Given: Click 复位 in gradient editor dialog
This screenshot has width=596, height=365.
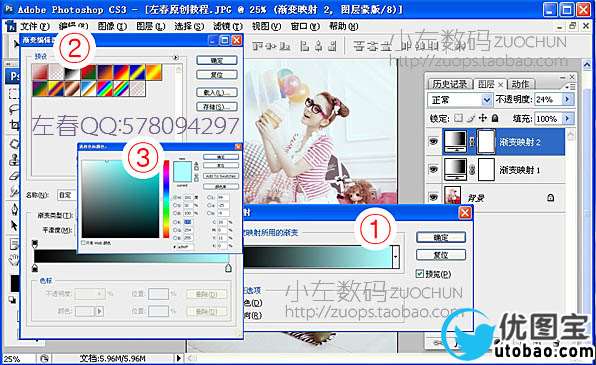Looking at the screenshot, I should coord(217,75).
